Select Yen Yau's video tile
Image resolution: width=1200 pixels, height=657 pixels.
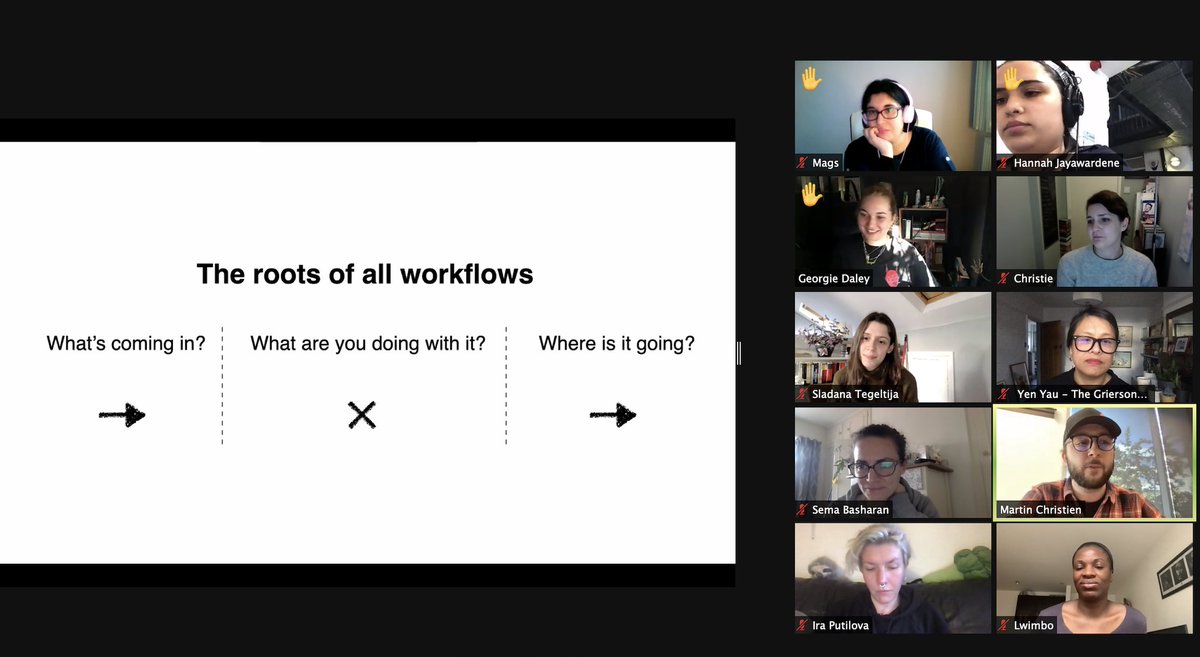(1094, 347)
